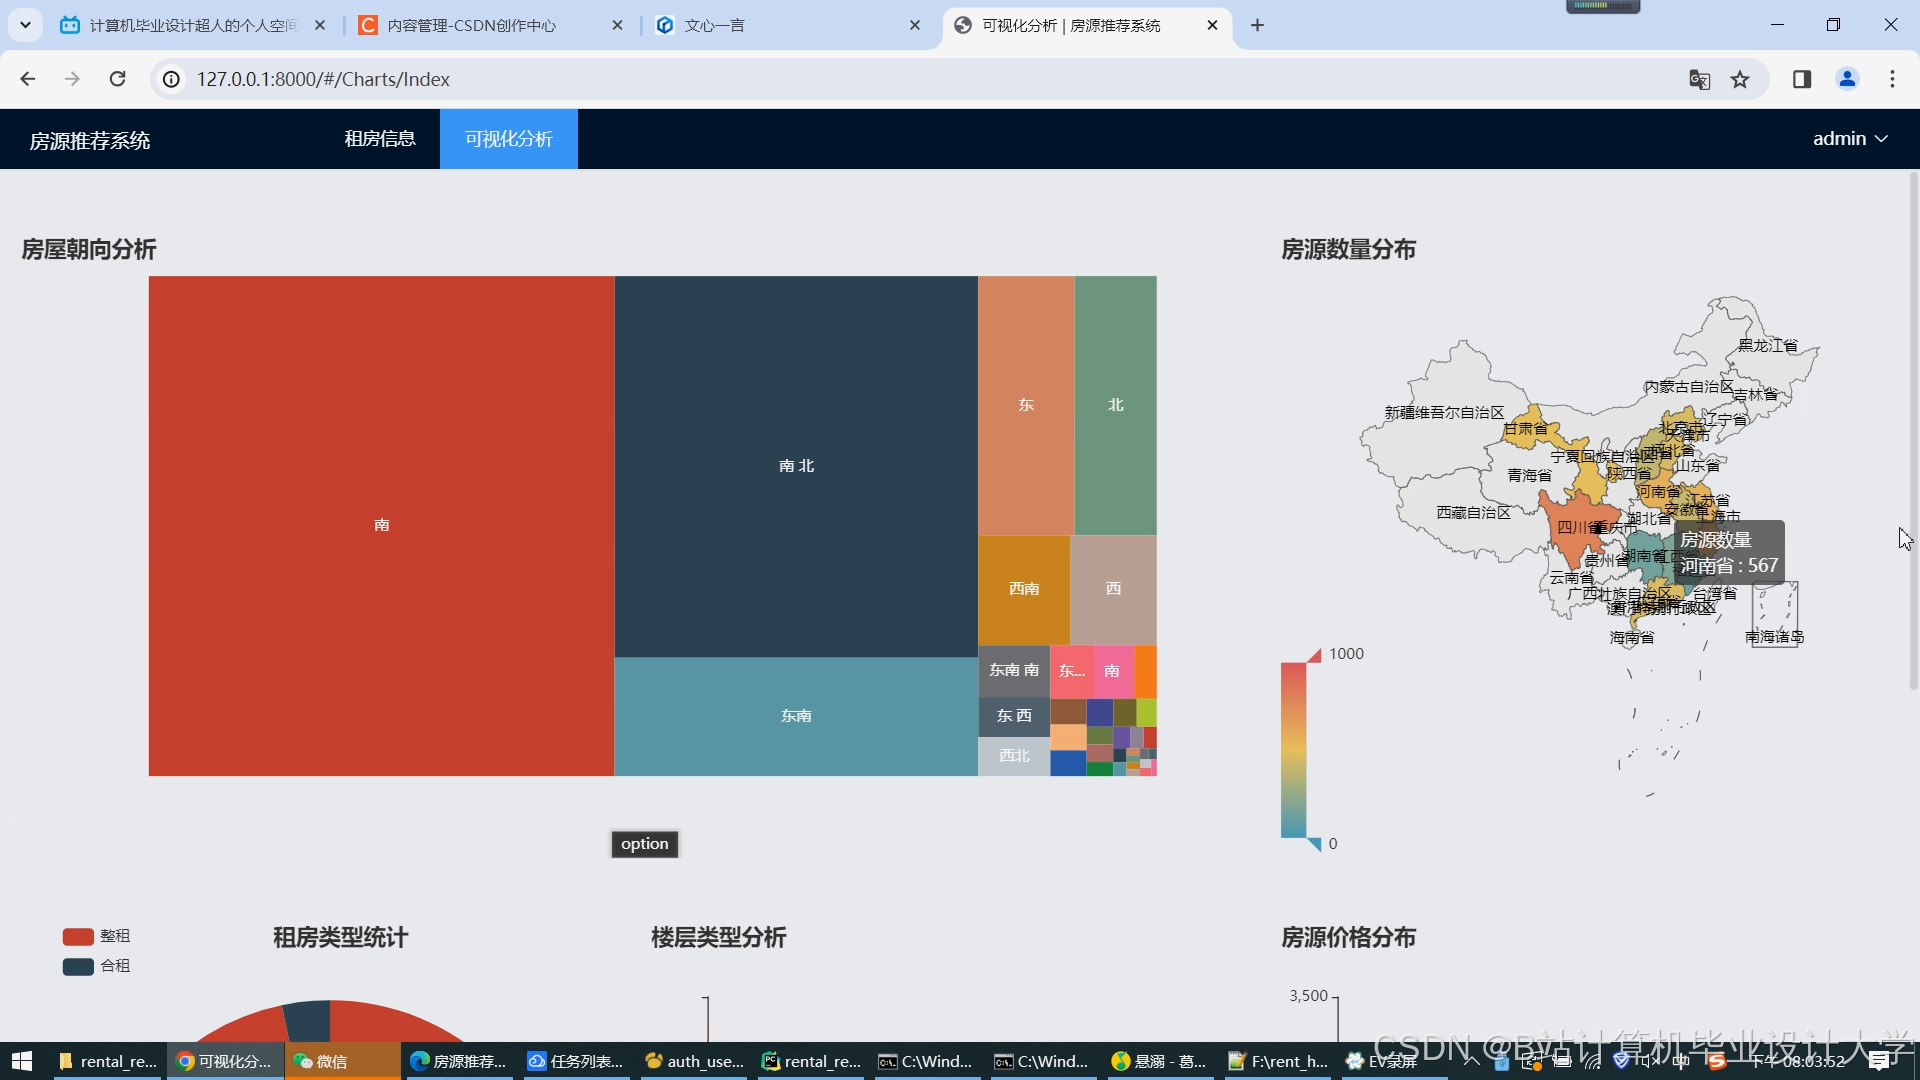Click the browser back arrow

tap(28, 79)
